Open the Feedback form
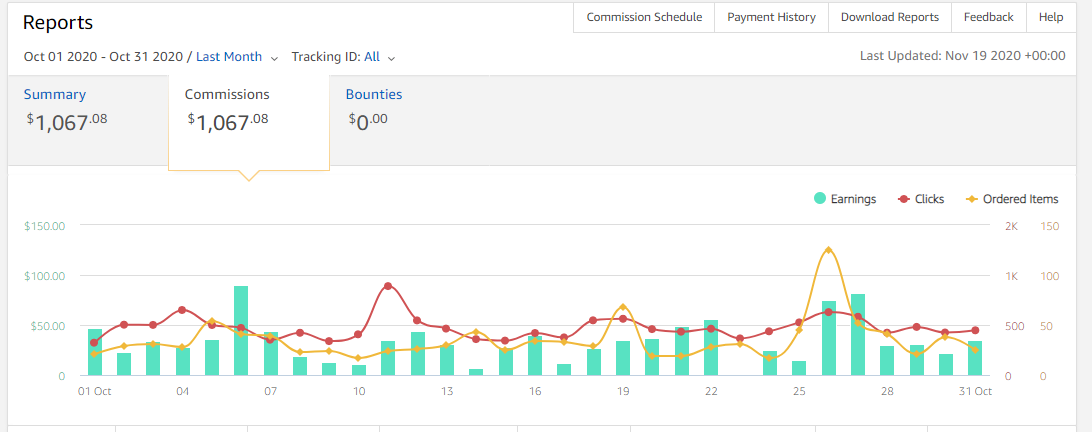The image size is (1092, 432). [x=988, y=17]
